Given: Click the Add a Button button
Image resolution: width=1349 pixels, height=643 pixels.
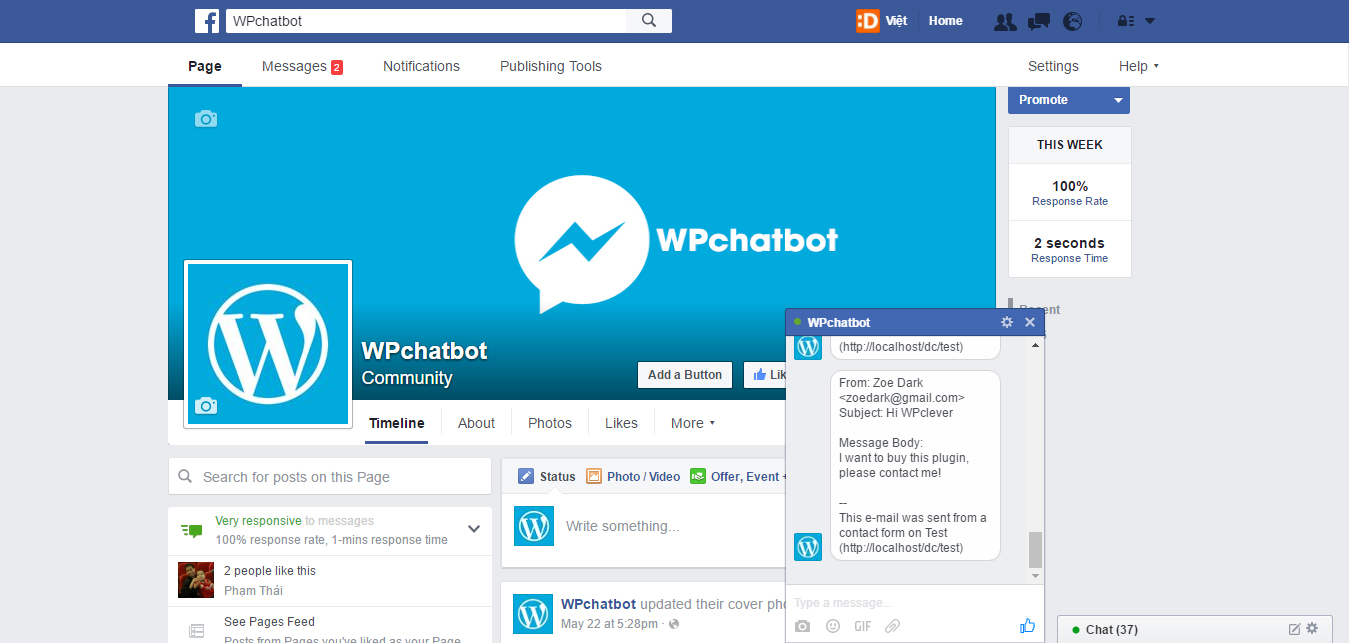Looking at the screenshot, I should [684, 375].
